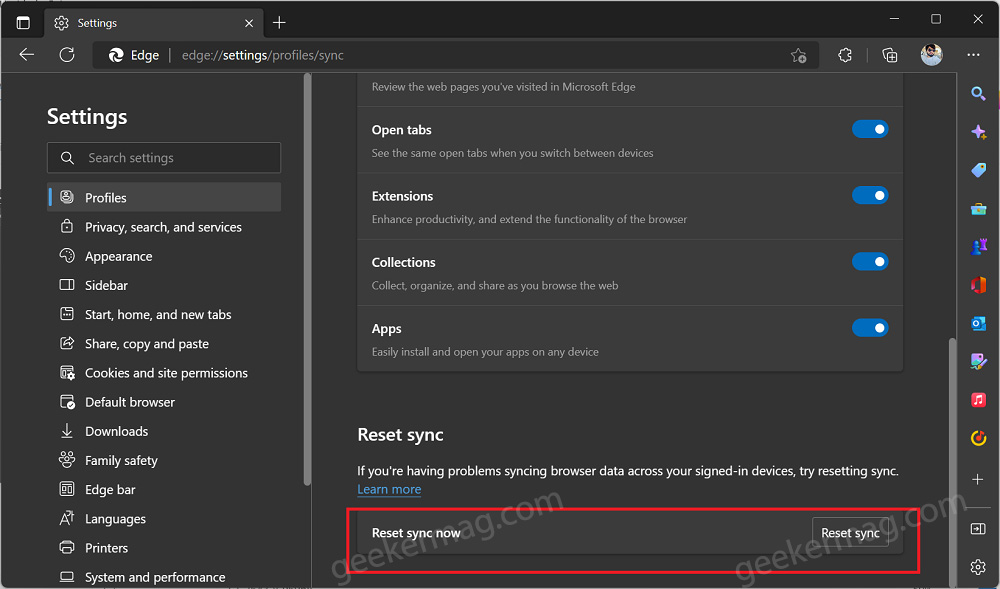Open Start, home, and new tabs settings
The image size is (1000, 589).
pyautogui.click(x=164, y=315)
